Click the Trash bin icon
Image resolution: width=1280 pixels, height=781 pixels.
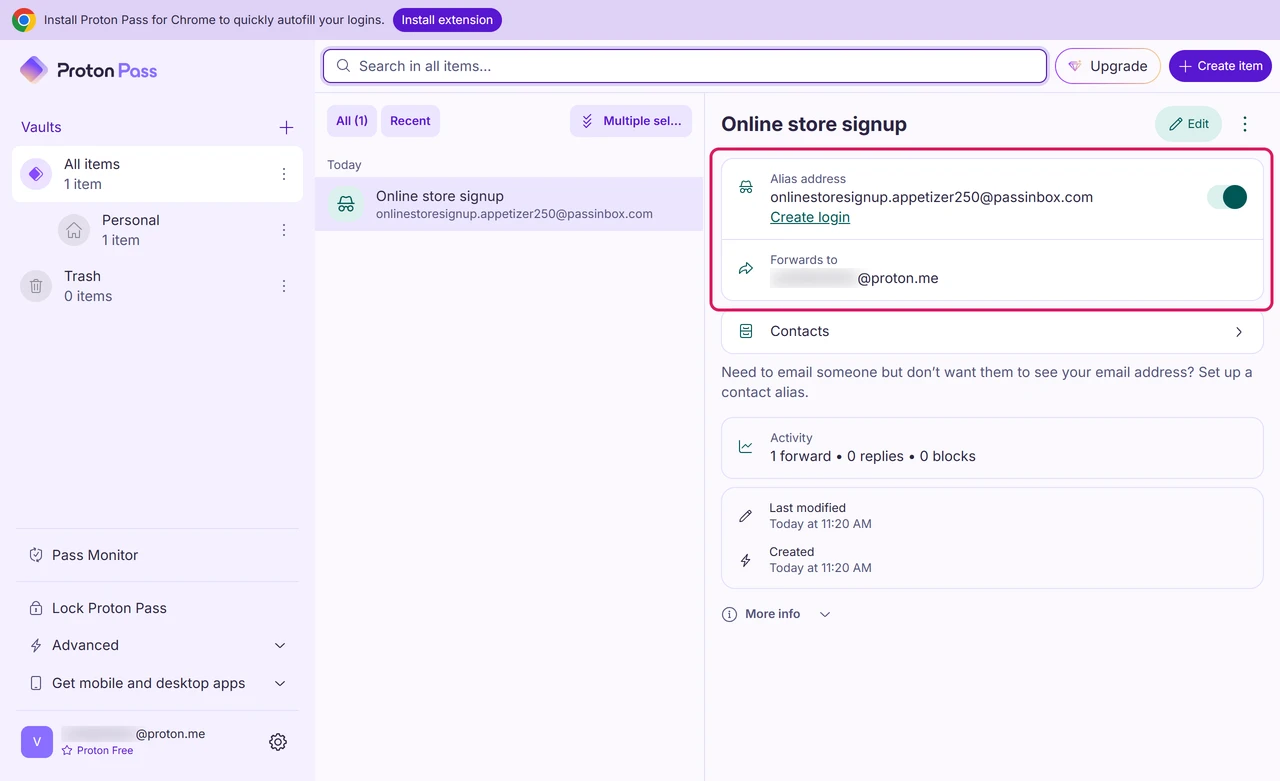coord(36,286)
